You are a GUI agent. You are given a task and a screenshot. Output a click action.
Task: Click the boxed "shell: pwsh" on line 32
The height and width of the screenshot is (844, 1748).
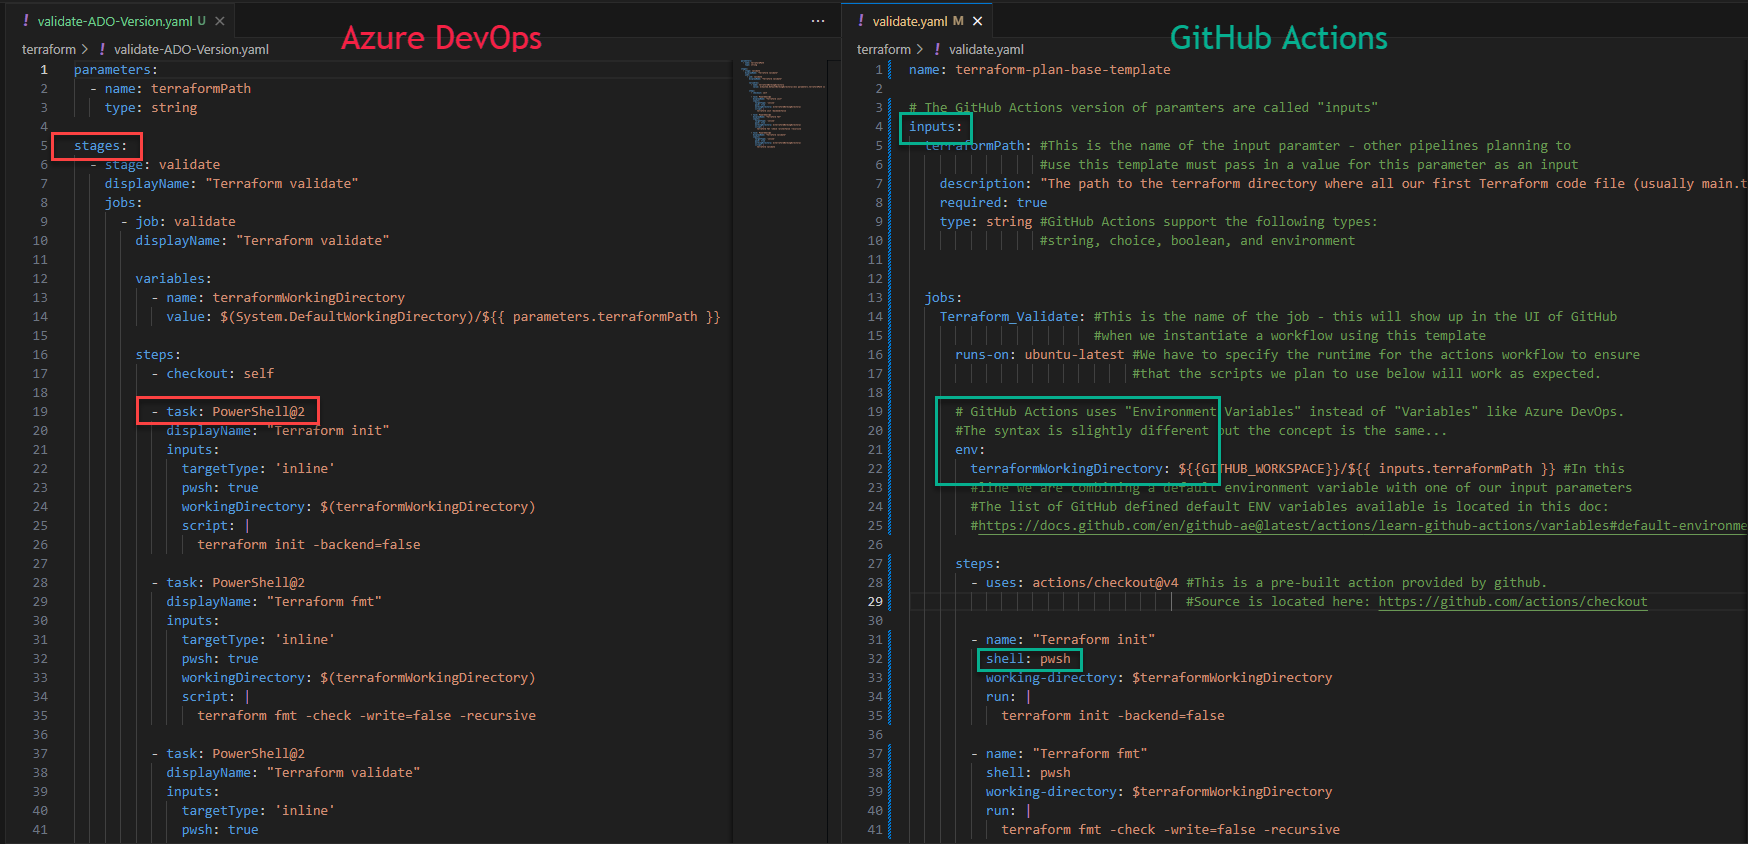[x=1028, y=659]
